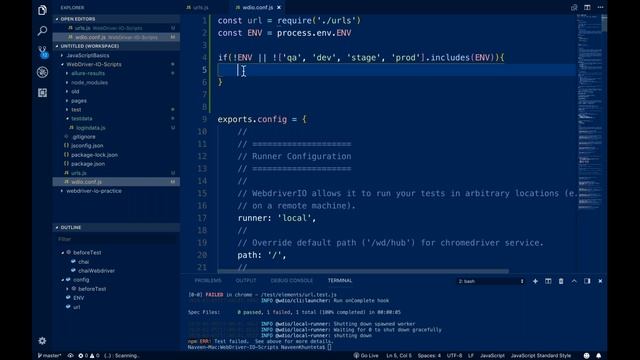Open the editor More Actions ellipsis menu
The width and height of the screenshot is (640, 360).
600,7
